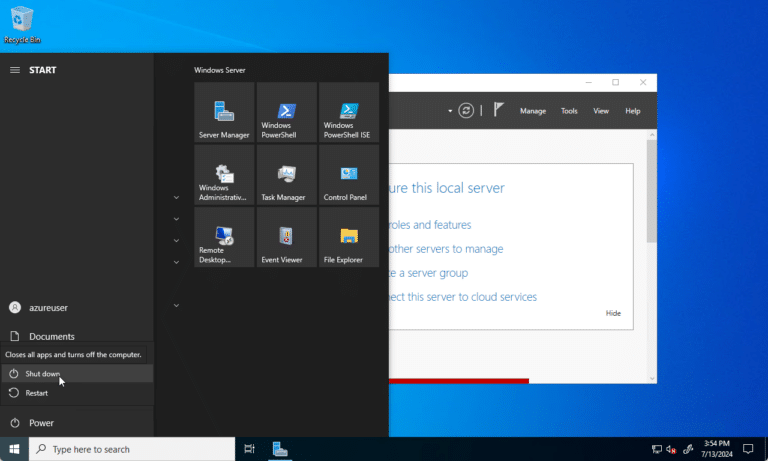Open the Server Manager tile
Viewport: 768px width, 461px height.
click(x=224, y=112)
